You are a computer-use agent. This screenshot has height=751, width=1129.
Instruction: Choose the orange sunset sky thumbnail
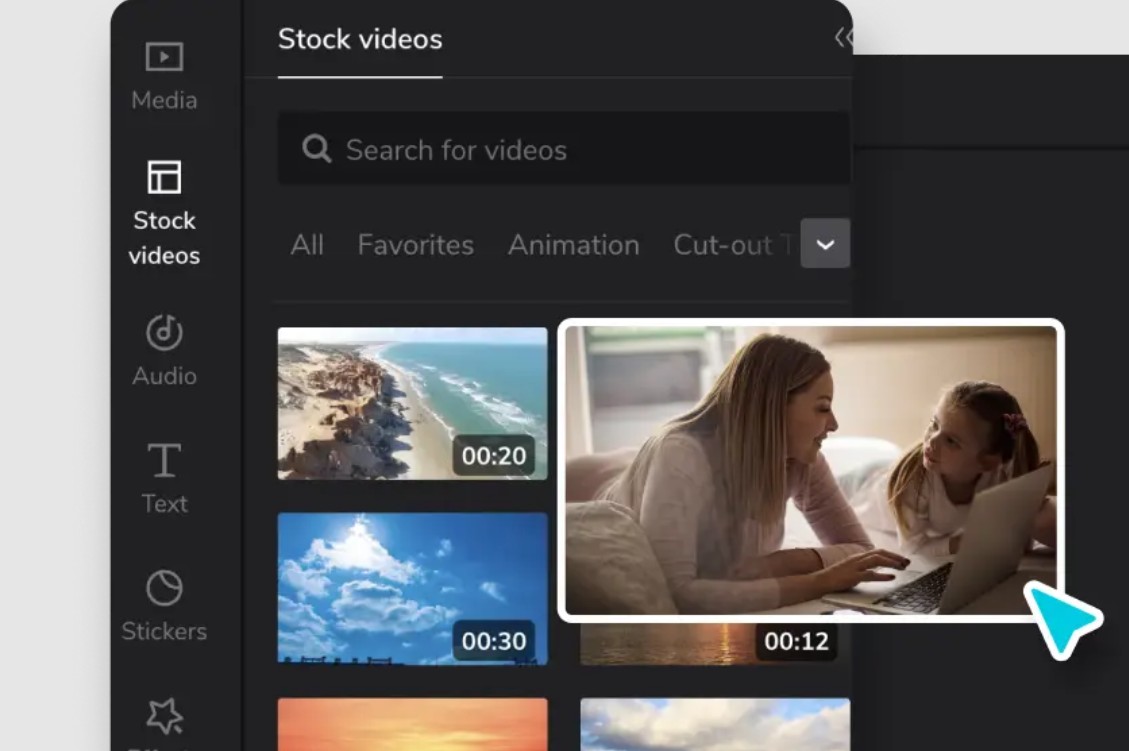pyautogui.click(x=412, y=724)
